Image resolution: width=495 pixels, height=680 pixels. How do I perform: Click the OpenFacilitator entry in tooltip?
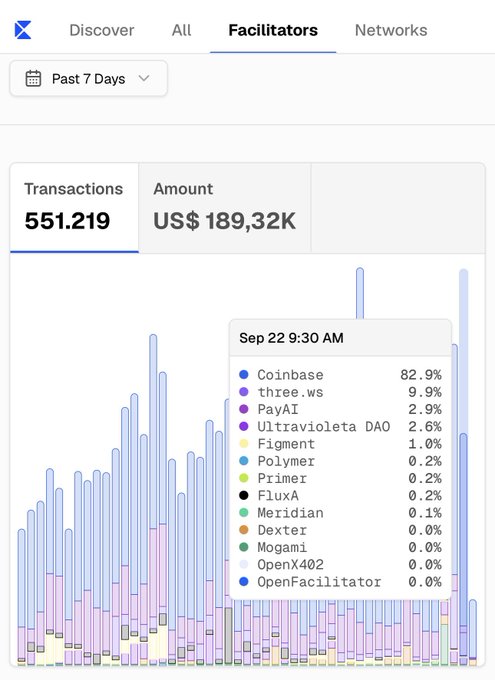tap(341, 582)
